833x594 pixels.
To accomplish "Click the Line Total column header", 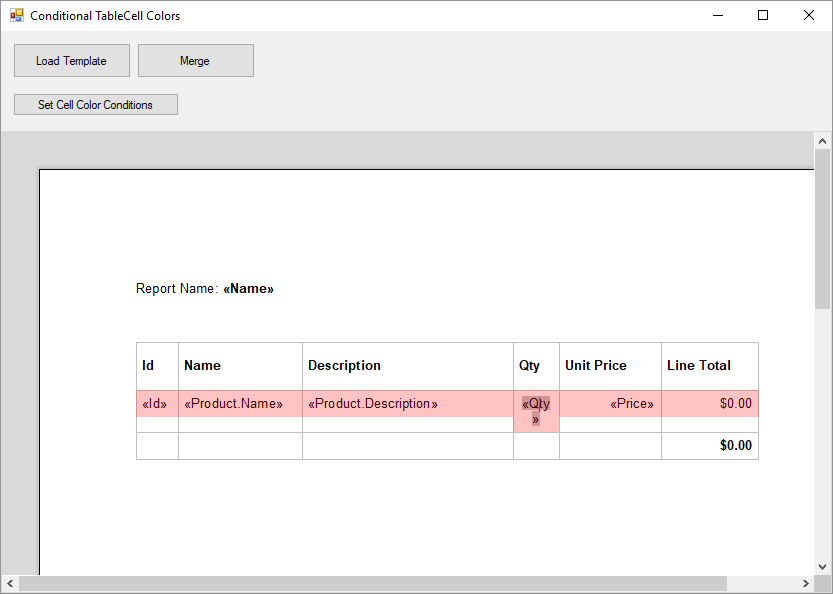I will point(699,366).
